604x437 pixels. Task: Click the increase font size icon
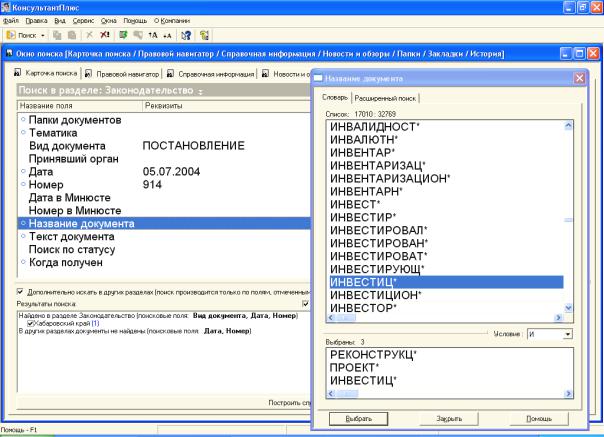(x=153, y=35)
